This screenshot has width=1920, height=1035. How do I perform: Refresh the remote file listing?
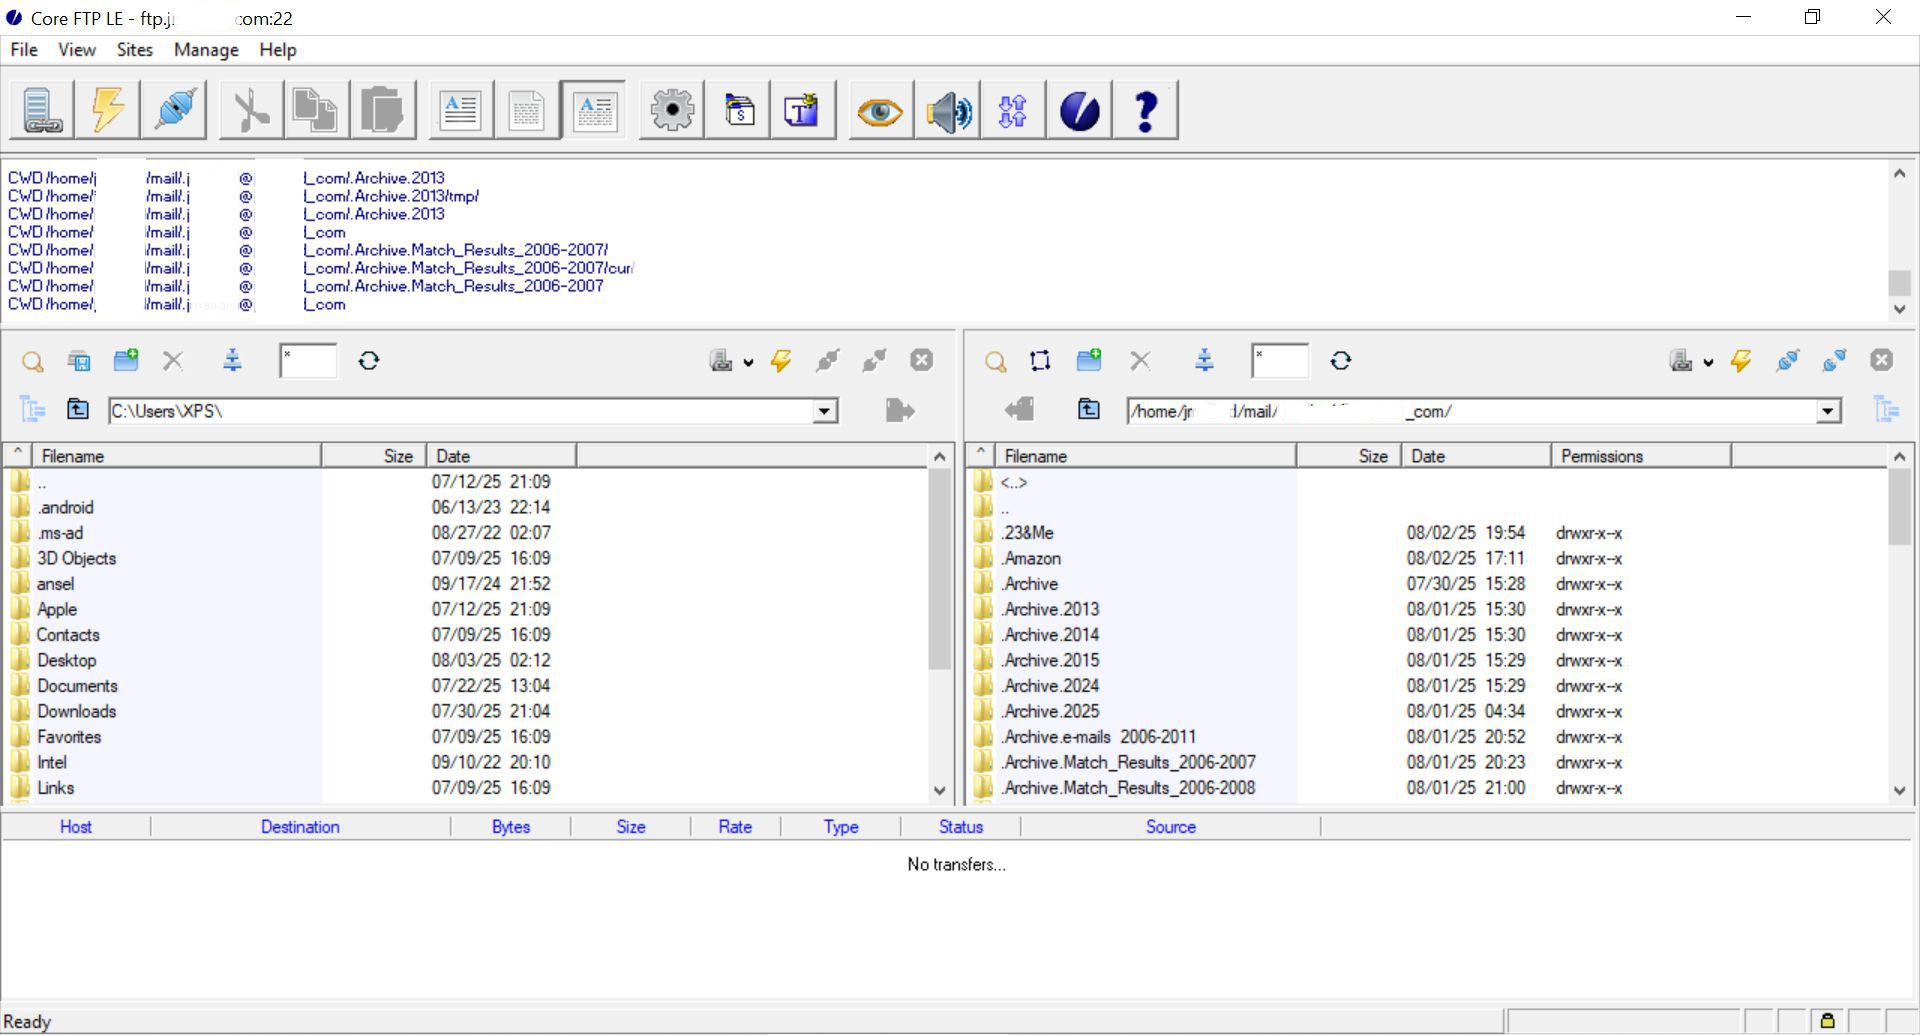[1341, 361]
